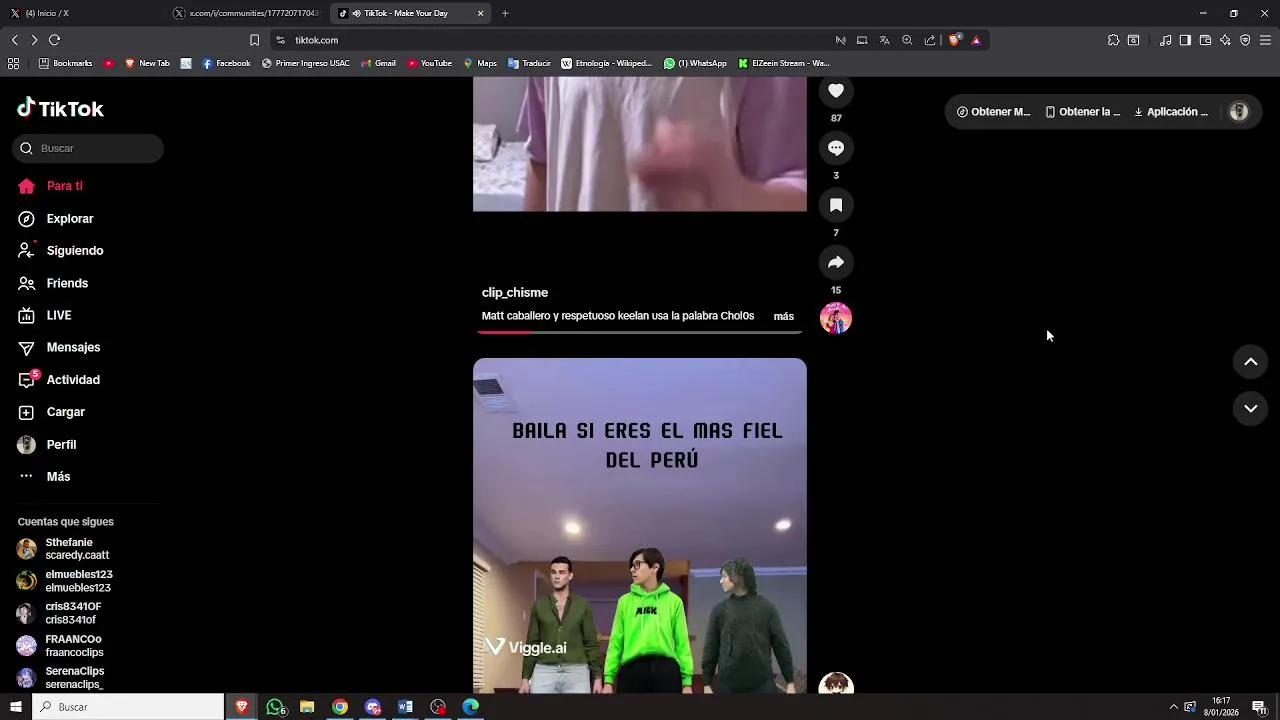This screenshot has width=1280, height=720.
Task: Bookmark this page using the address bar icon
Action: pyautogui.click(x=254, y=40)
